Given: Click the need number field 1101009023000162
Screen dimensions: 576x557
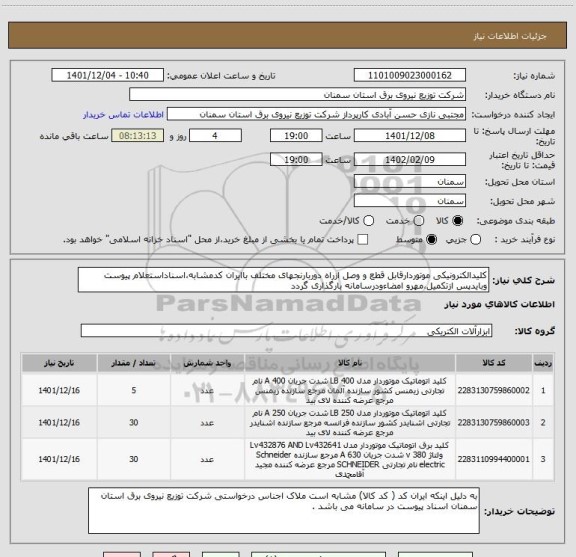Looking at the screenshot, I should click(410, 75).
